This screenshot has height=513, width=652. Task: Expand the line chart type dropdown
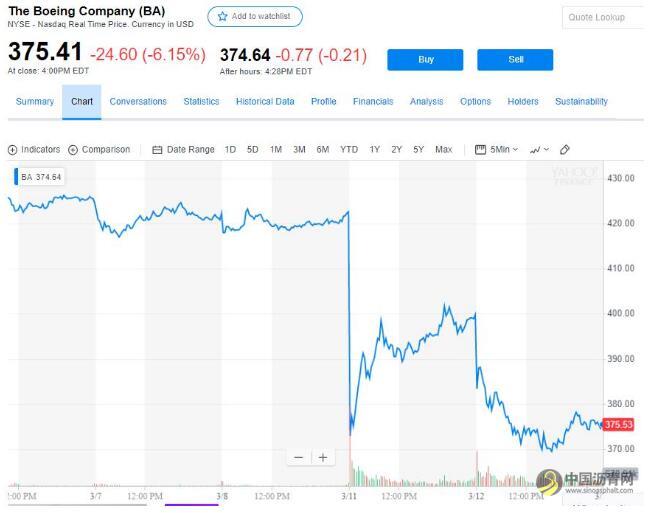(x=539, y=150)
